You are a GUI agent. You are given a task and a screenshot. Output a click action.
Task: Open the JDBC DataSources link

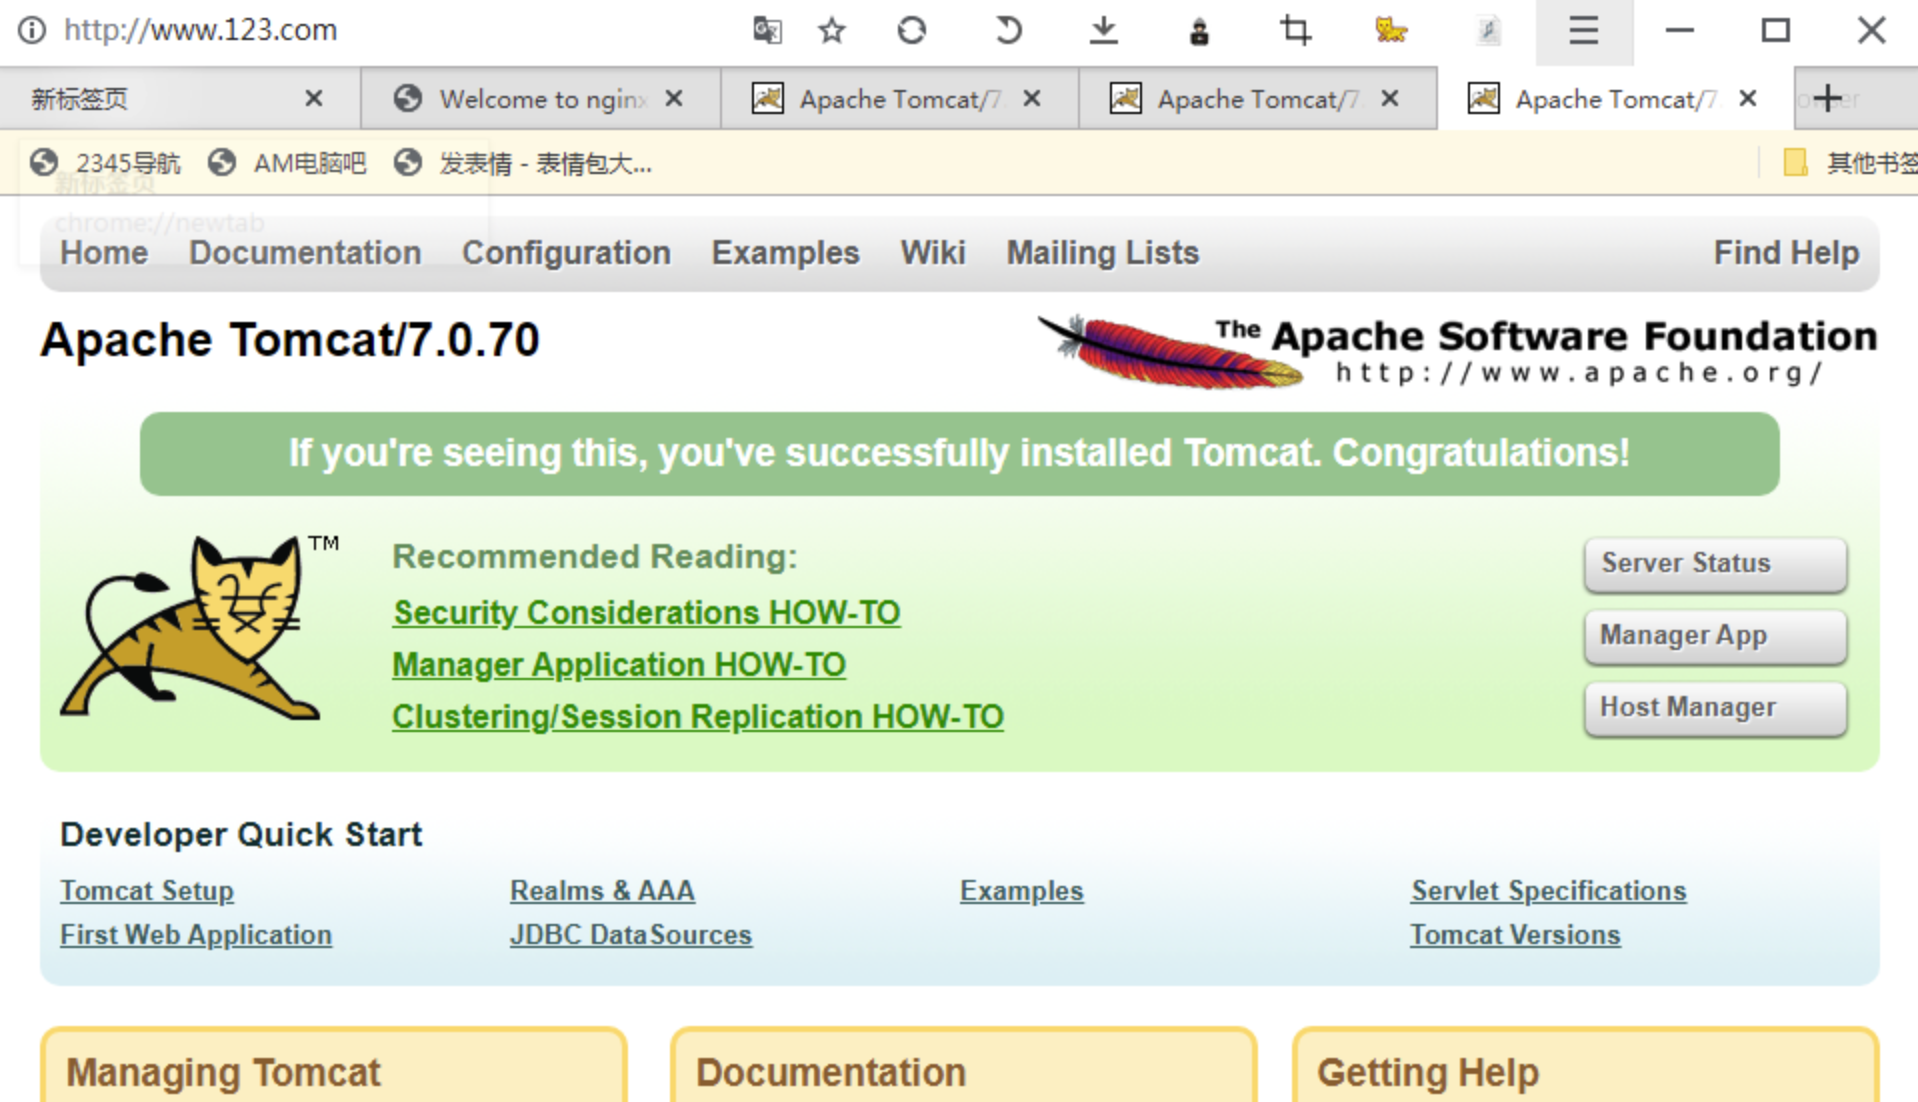click(x=631, y=934)
